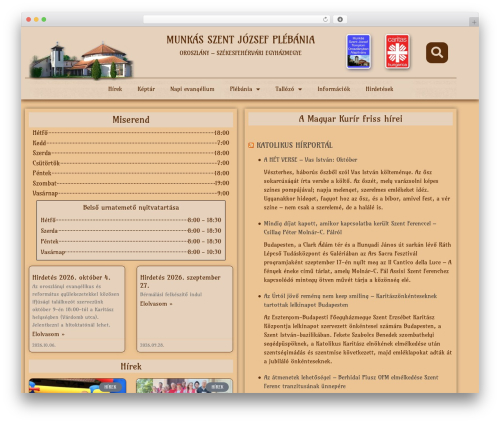Image resolution: width=500 pixels, height=423 pixels.
Task: Click the Szombat 19:00 mass row
Action: 131,183
